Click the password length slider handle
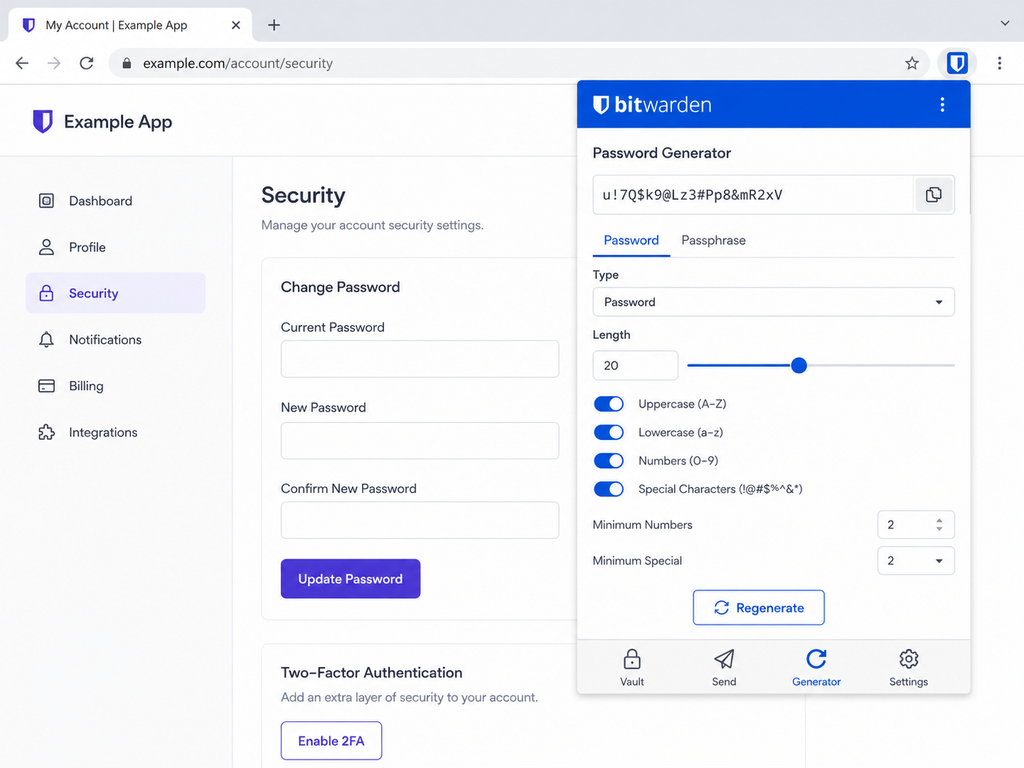This screenshot has height=768, width=1024. (799, 365)
